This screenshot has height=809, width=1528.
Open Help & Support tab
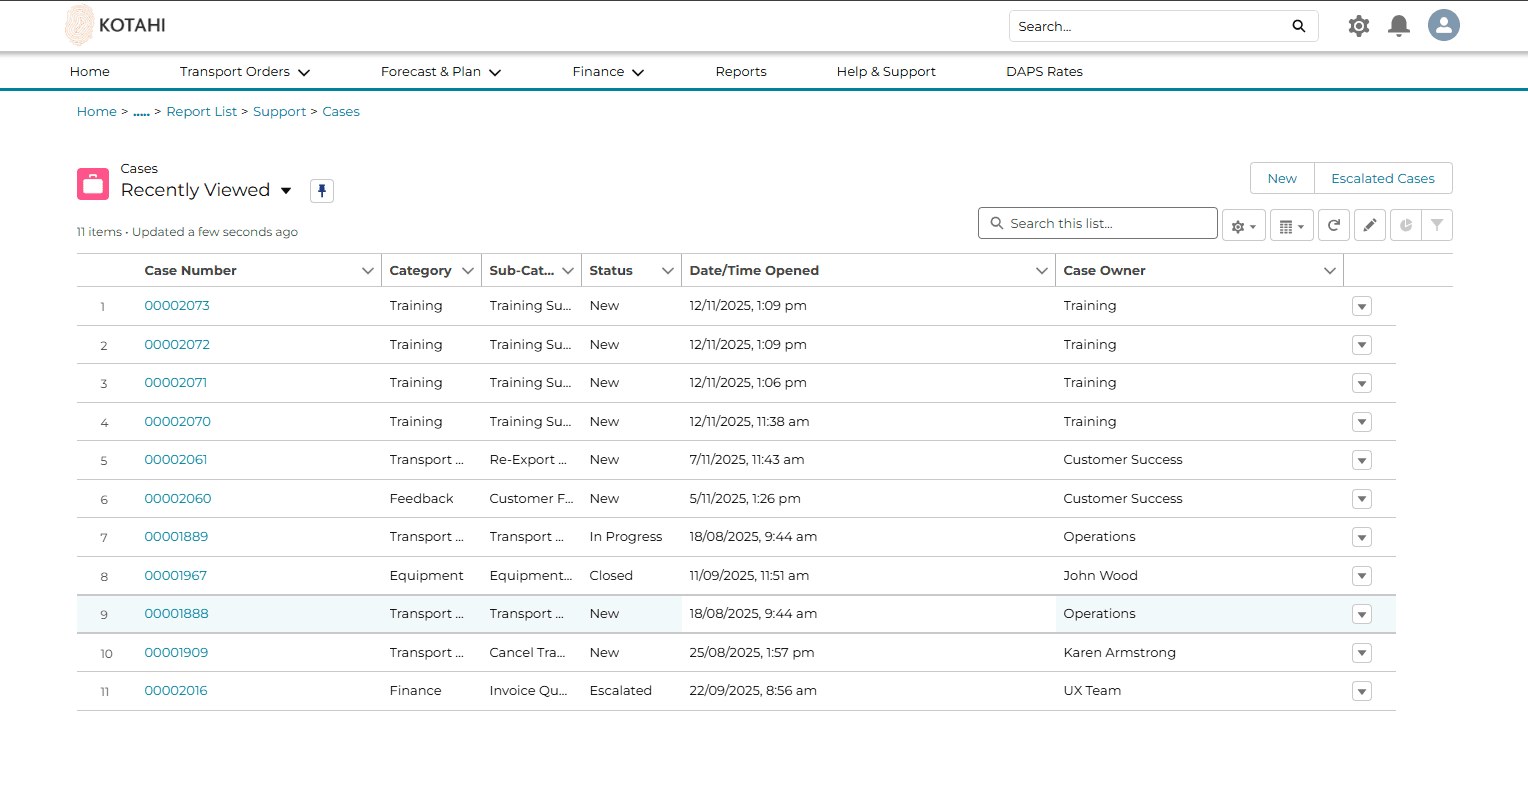(886, 72)
